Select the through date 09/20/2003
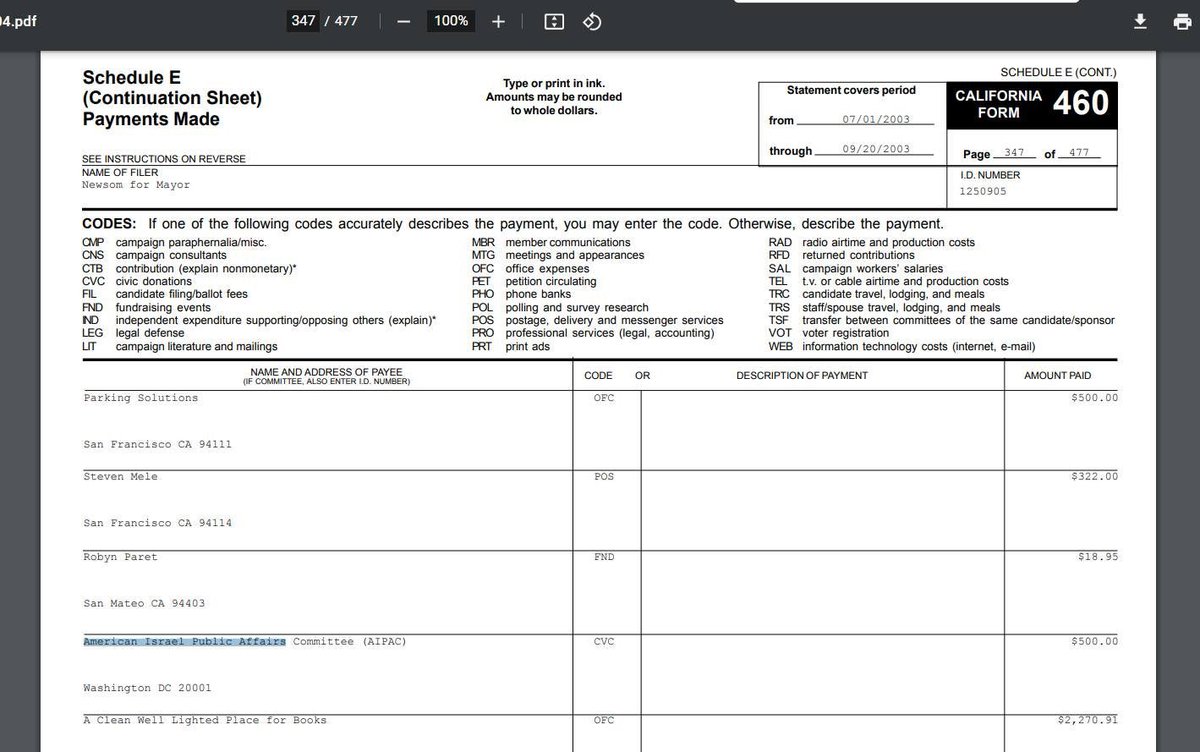1200x752 pixels. click(876, 149)
